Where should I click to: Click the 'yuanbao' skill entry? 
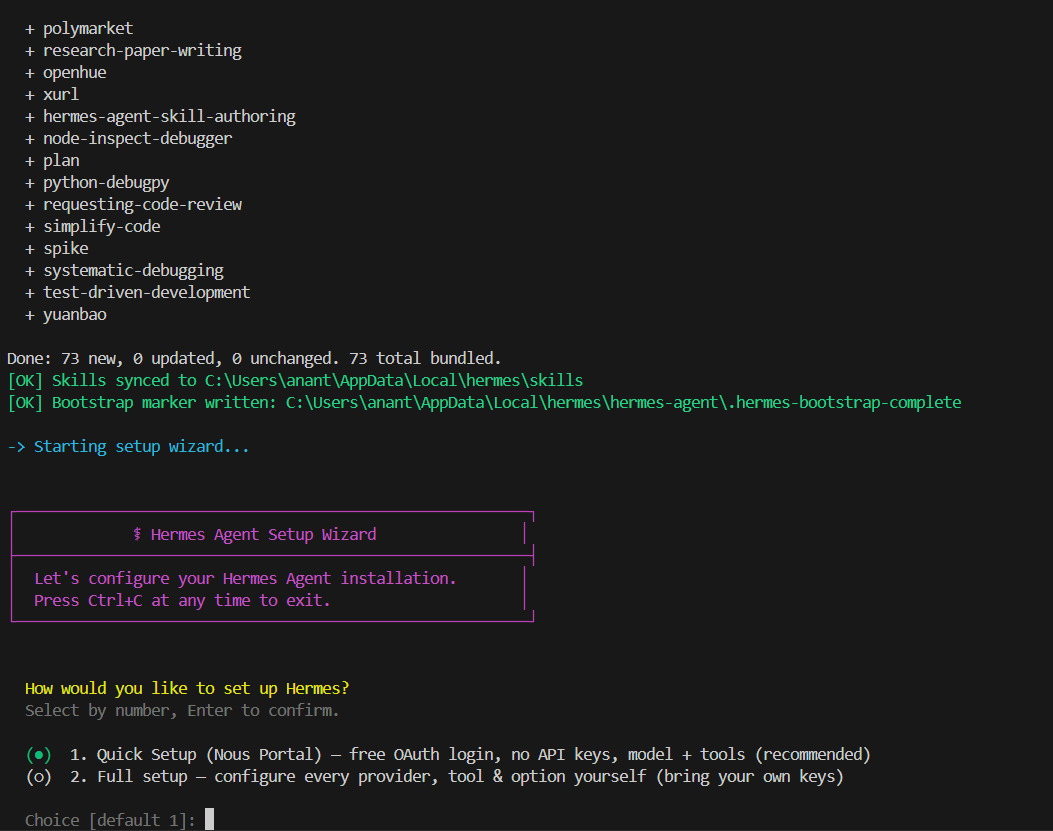(75, 314)
